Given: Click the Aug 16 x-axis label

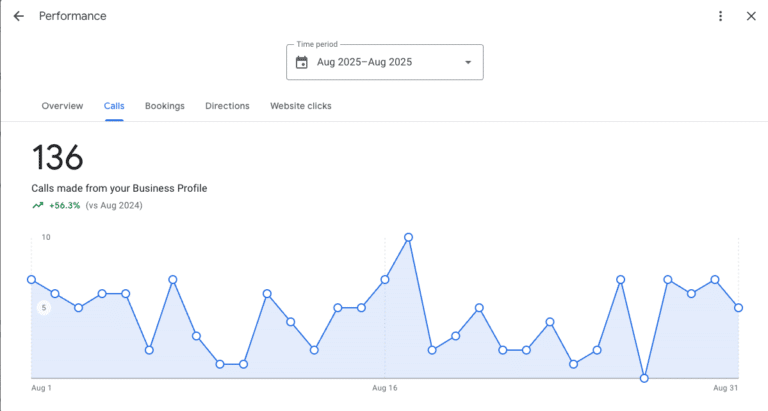Looking at the screenshot, I should [385, 387].
